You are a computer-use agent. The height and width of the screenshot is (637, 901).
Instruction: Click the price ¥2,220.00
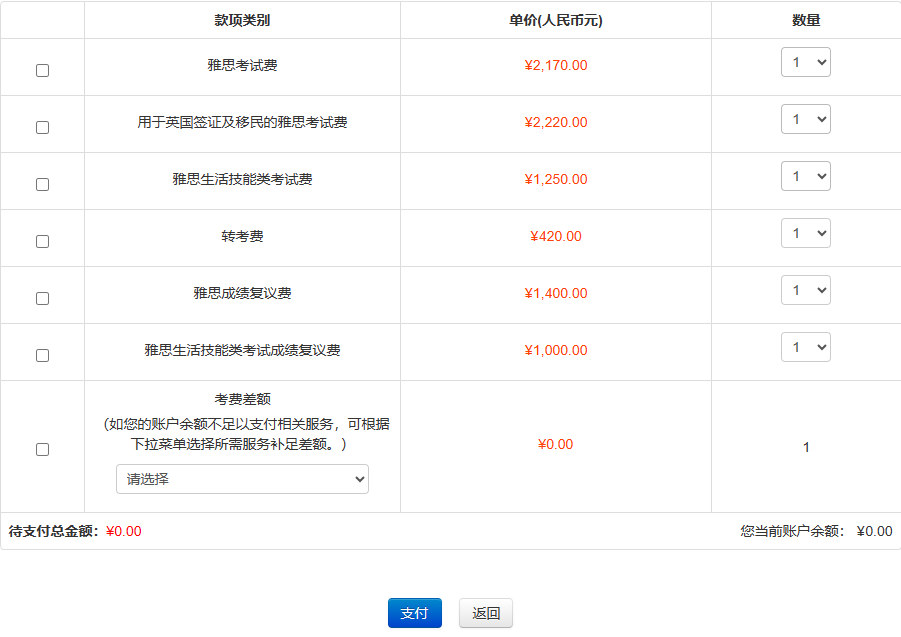pos(556,122)
